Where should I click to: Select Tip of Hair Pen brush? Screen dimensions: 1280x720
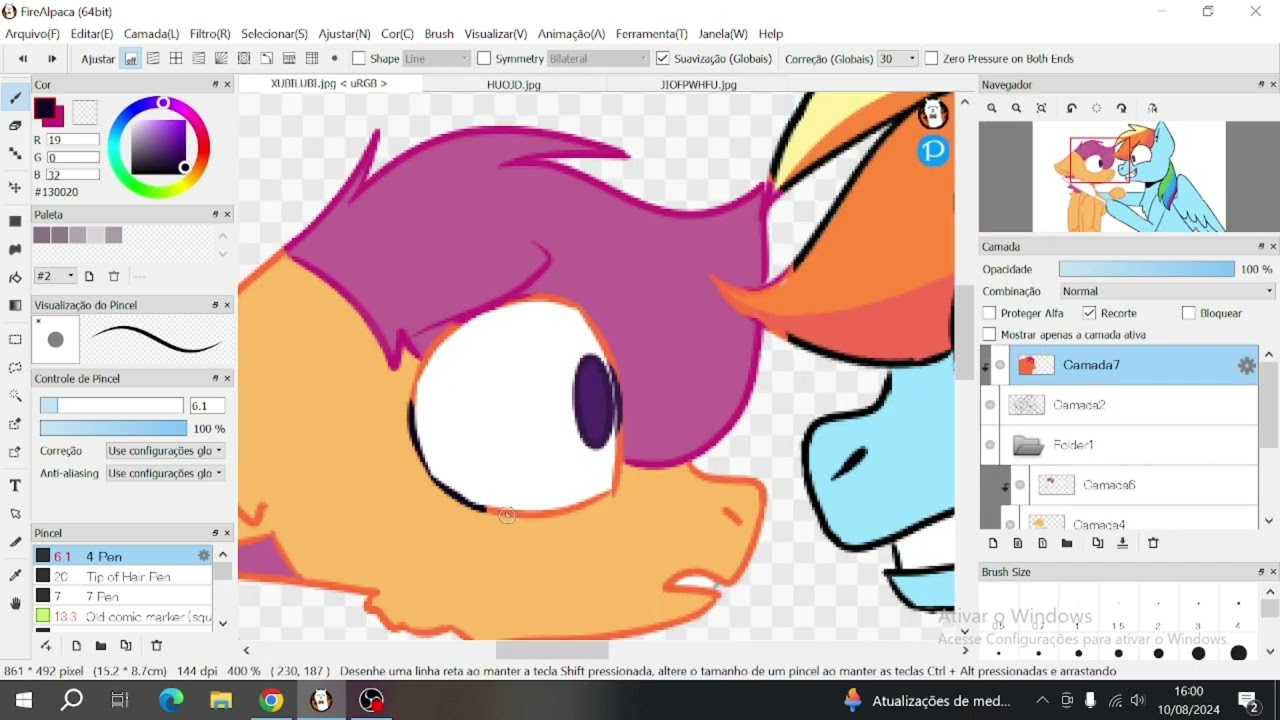(123, 576)
